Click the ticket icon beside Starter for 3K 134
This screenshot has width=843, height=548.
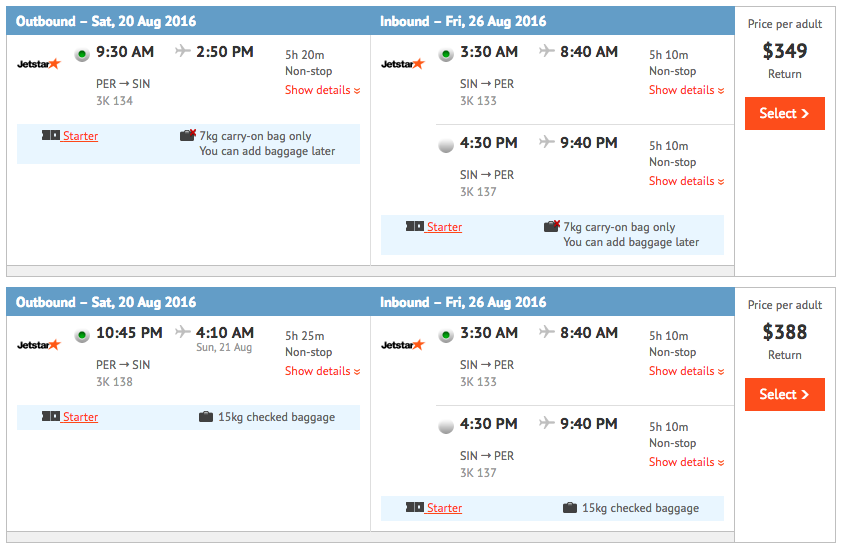(x=51, y=135)
